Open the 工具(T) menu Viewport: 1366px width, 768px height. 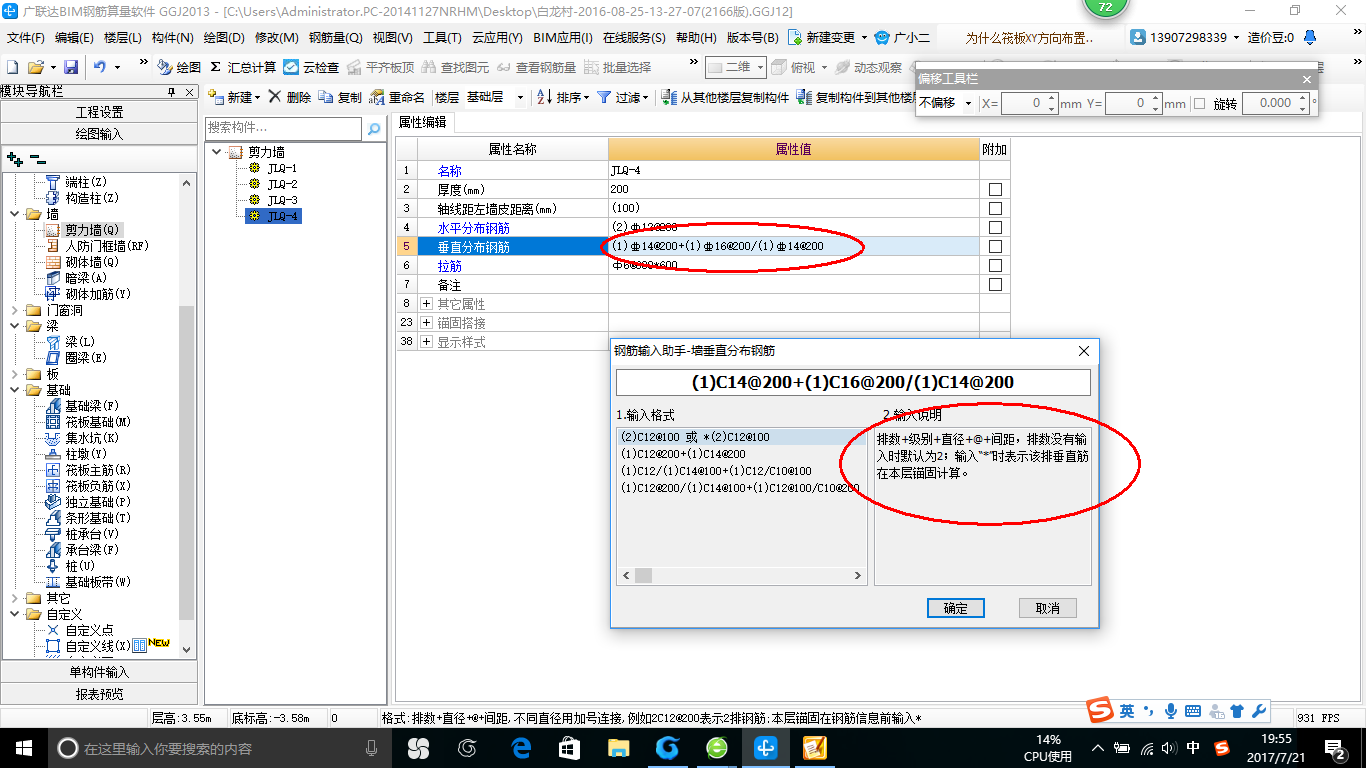pyautogui.click(x=442, y=38)
